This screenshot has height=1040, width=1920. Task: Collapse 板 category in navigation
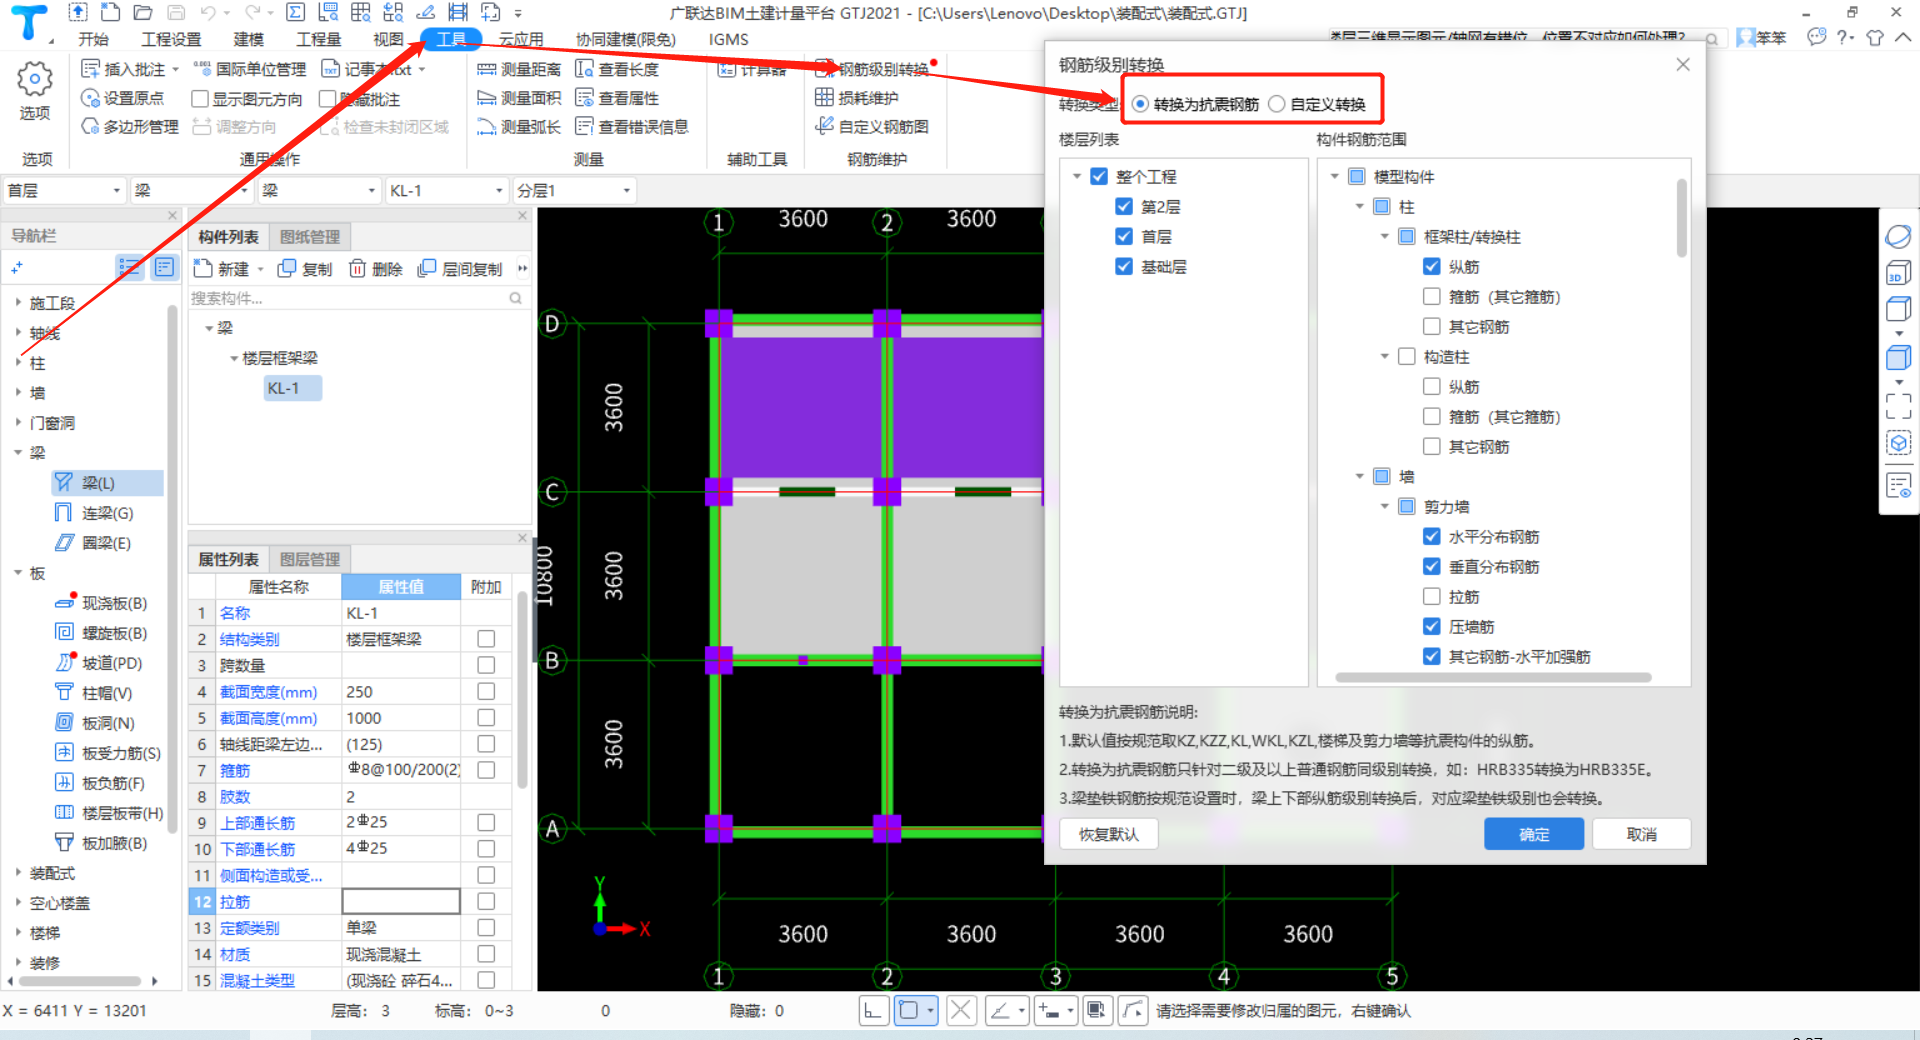(x=18, y=573)
